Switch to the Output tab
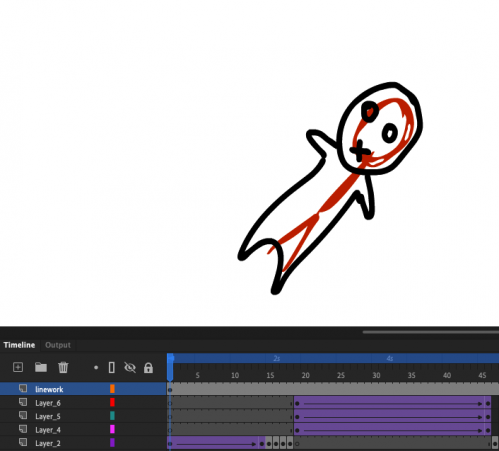 (58, 345)
